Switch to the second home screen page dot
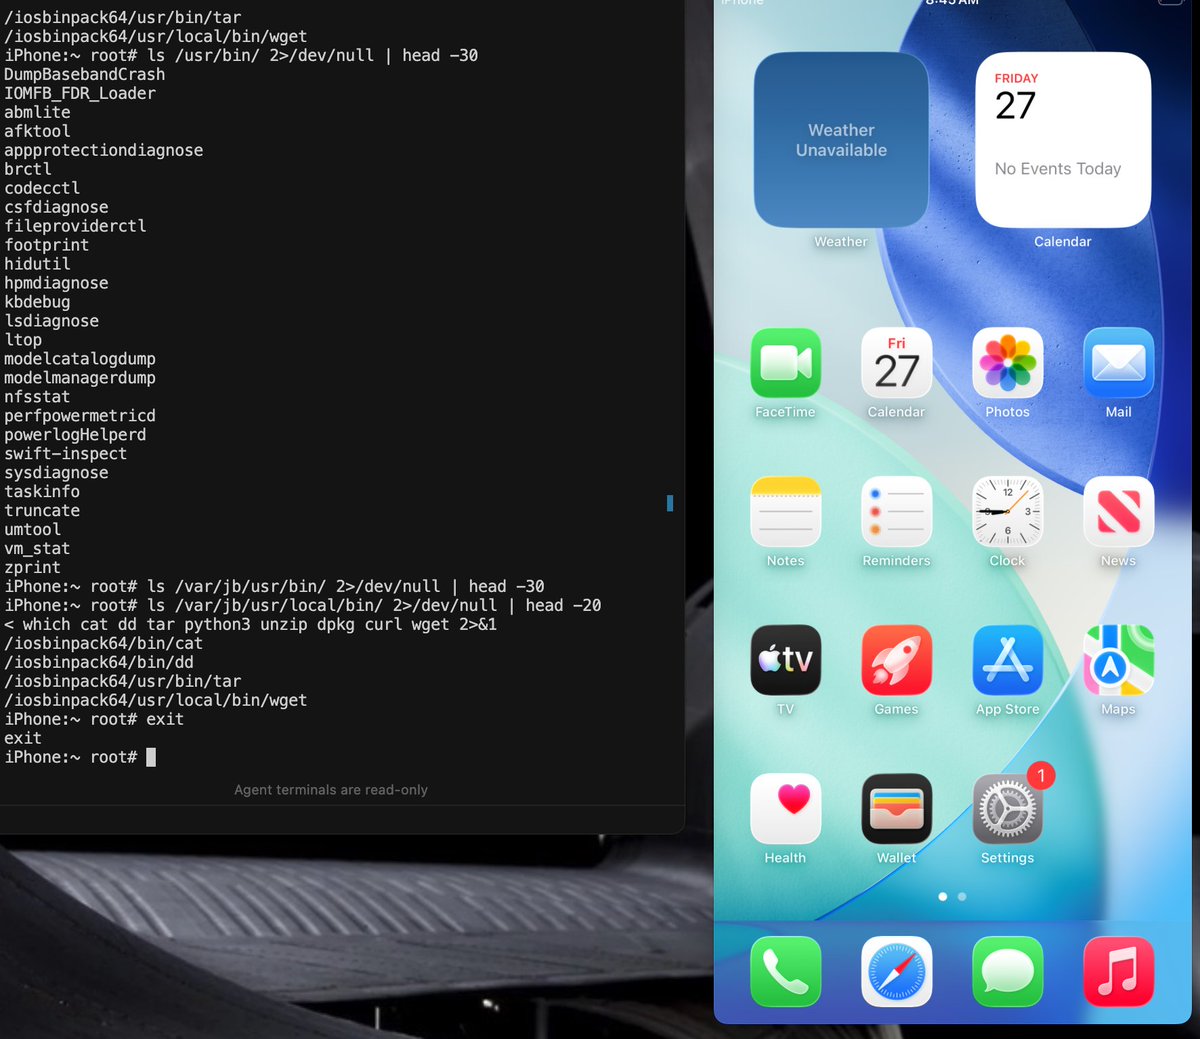Viewport: 1200px width, 1039px height. (962, 897)
